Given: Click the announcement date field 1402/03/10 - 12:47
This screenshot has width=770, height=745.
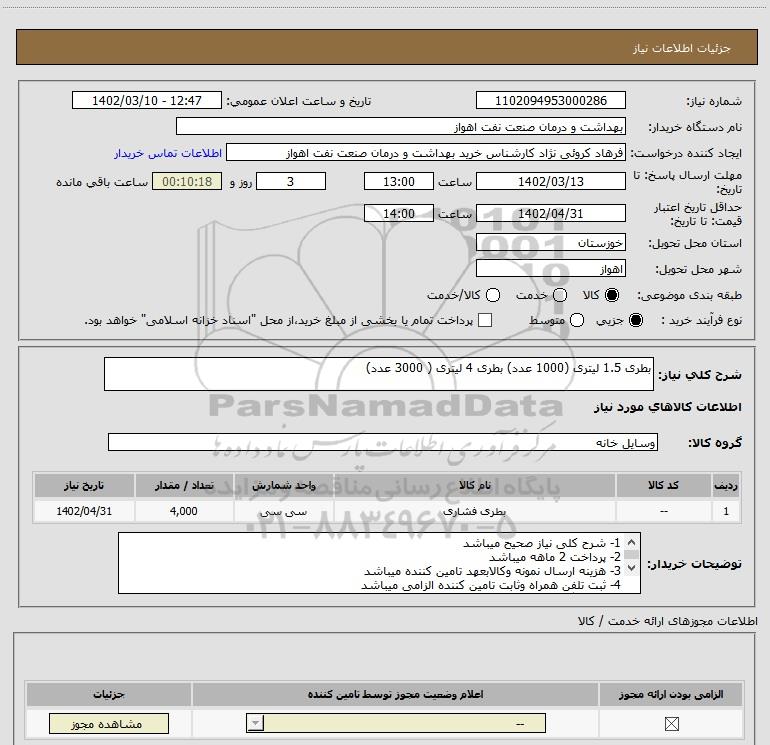Looking at the screenshot, I should [147, 101].
